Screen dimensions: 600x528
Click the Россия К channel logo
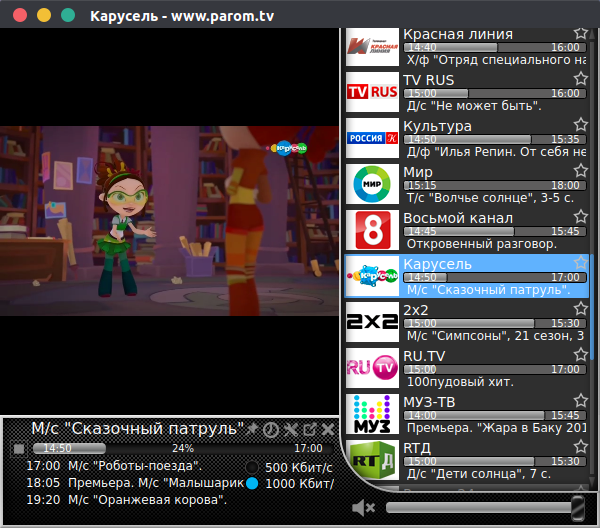click(x=372, y=138)
